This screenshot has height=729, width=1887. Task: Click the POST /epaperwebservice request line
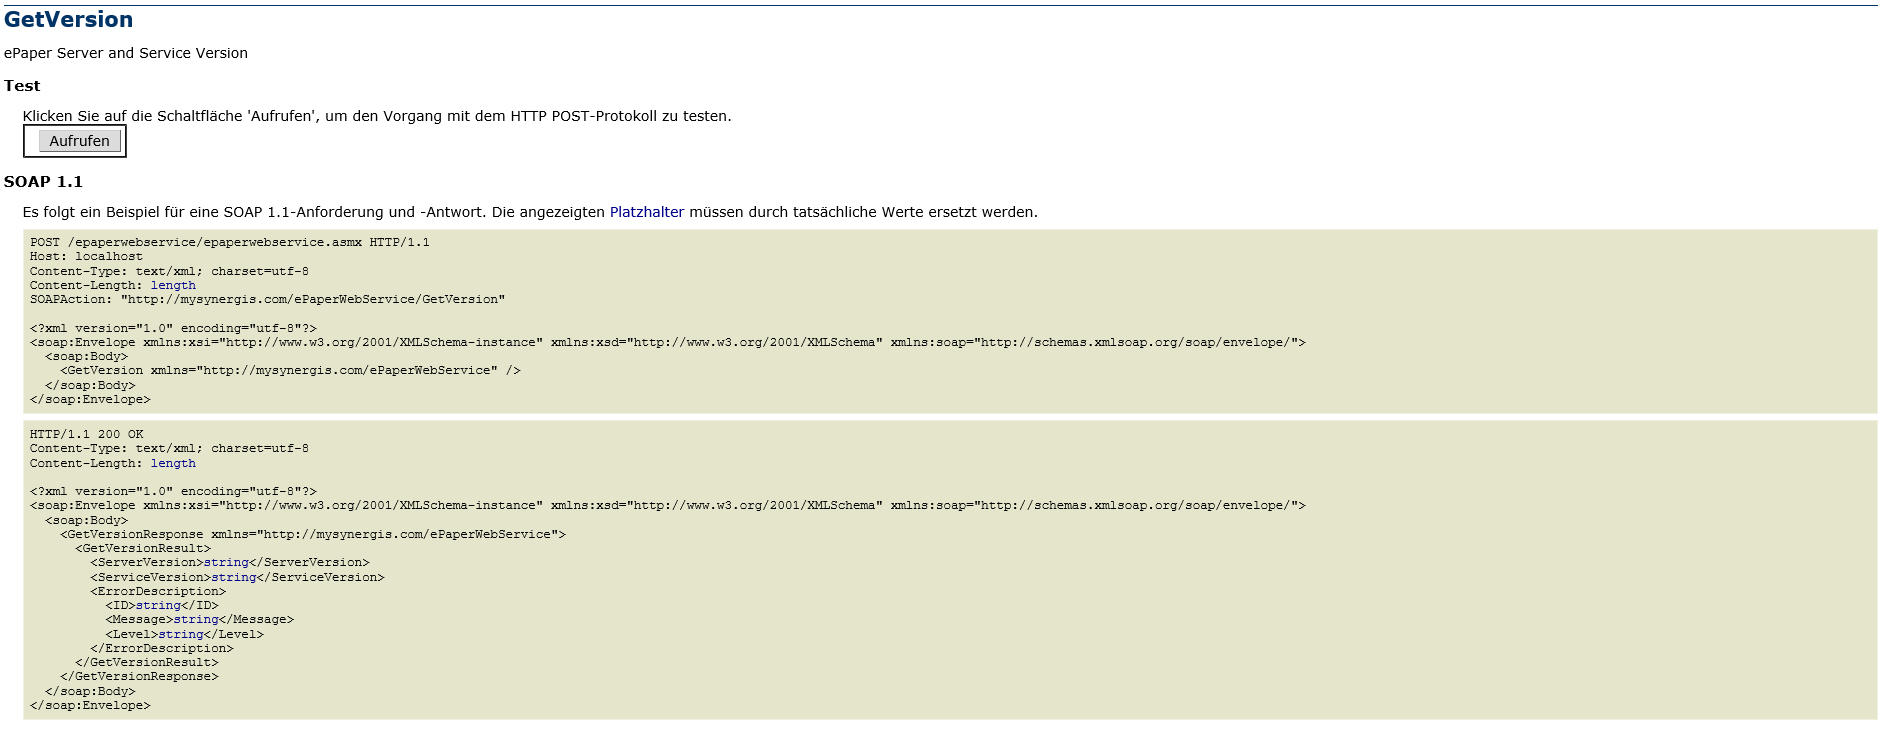(x=229, y=243)
